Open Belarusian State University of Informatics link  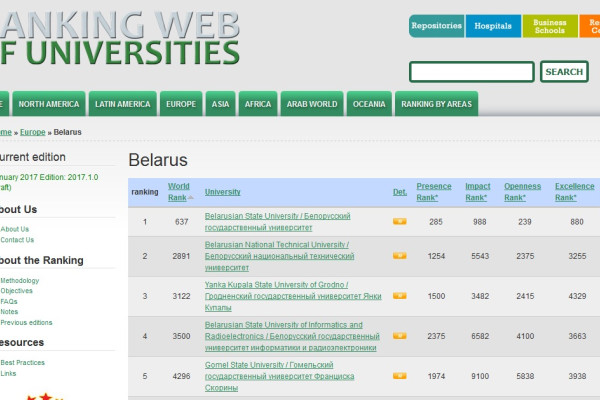[x=292, y=336]
